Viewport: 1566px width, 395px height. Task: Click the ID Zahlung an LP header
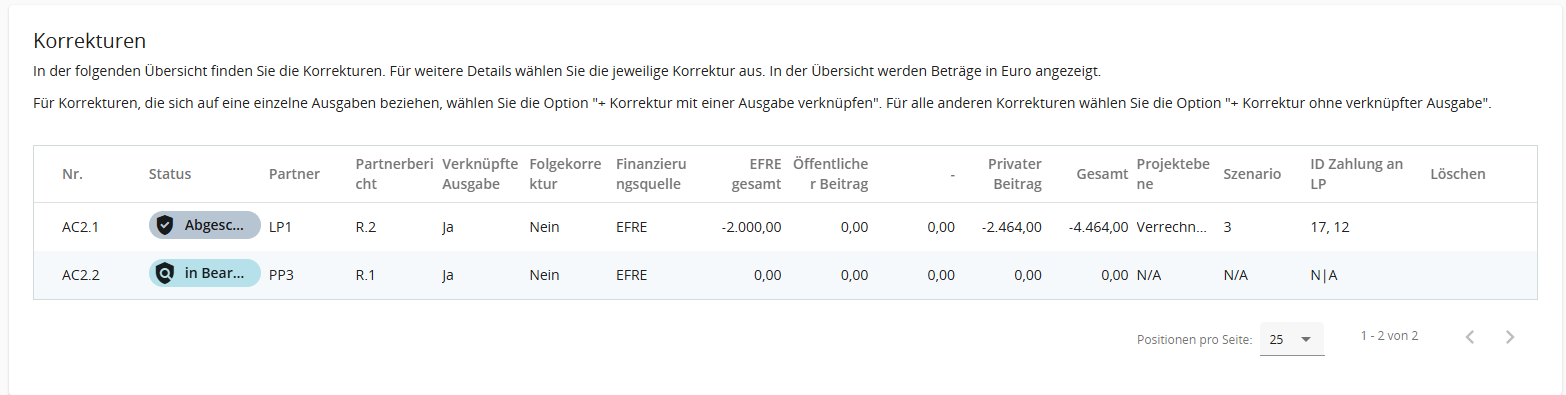(1356, 174)
